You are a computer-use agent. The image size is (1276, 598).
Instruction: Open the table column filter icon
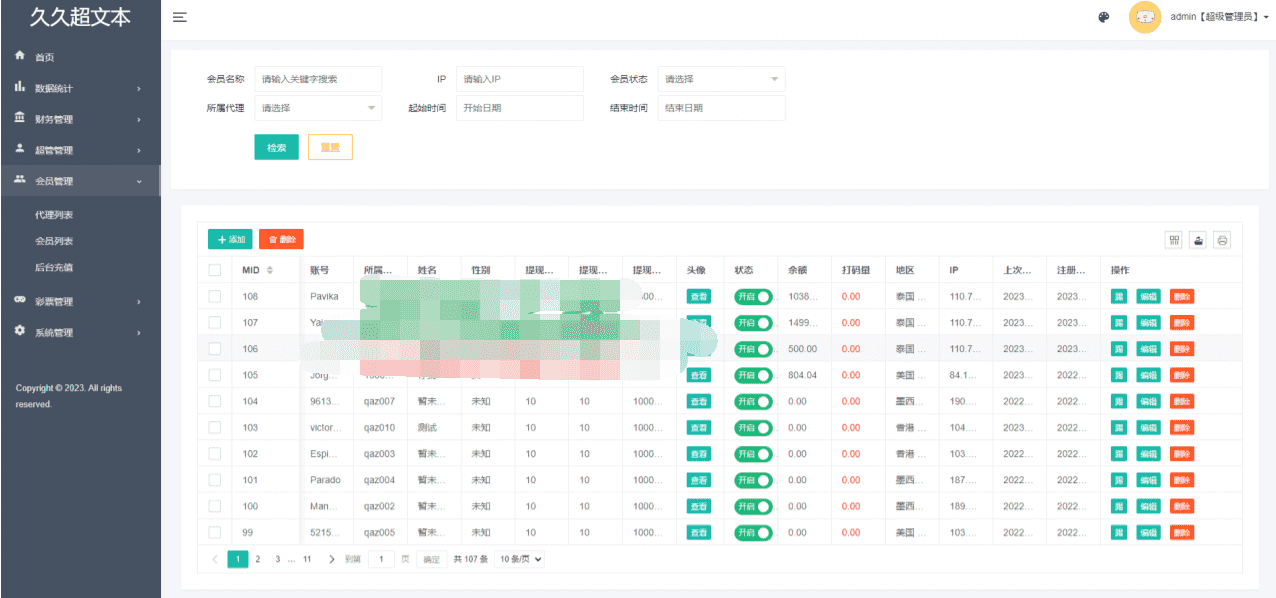point(1174,240)
